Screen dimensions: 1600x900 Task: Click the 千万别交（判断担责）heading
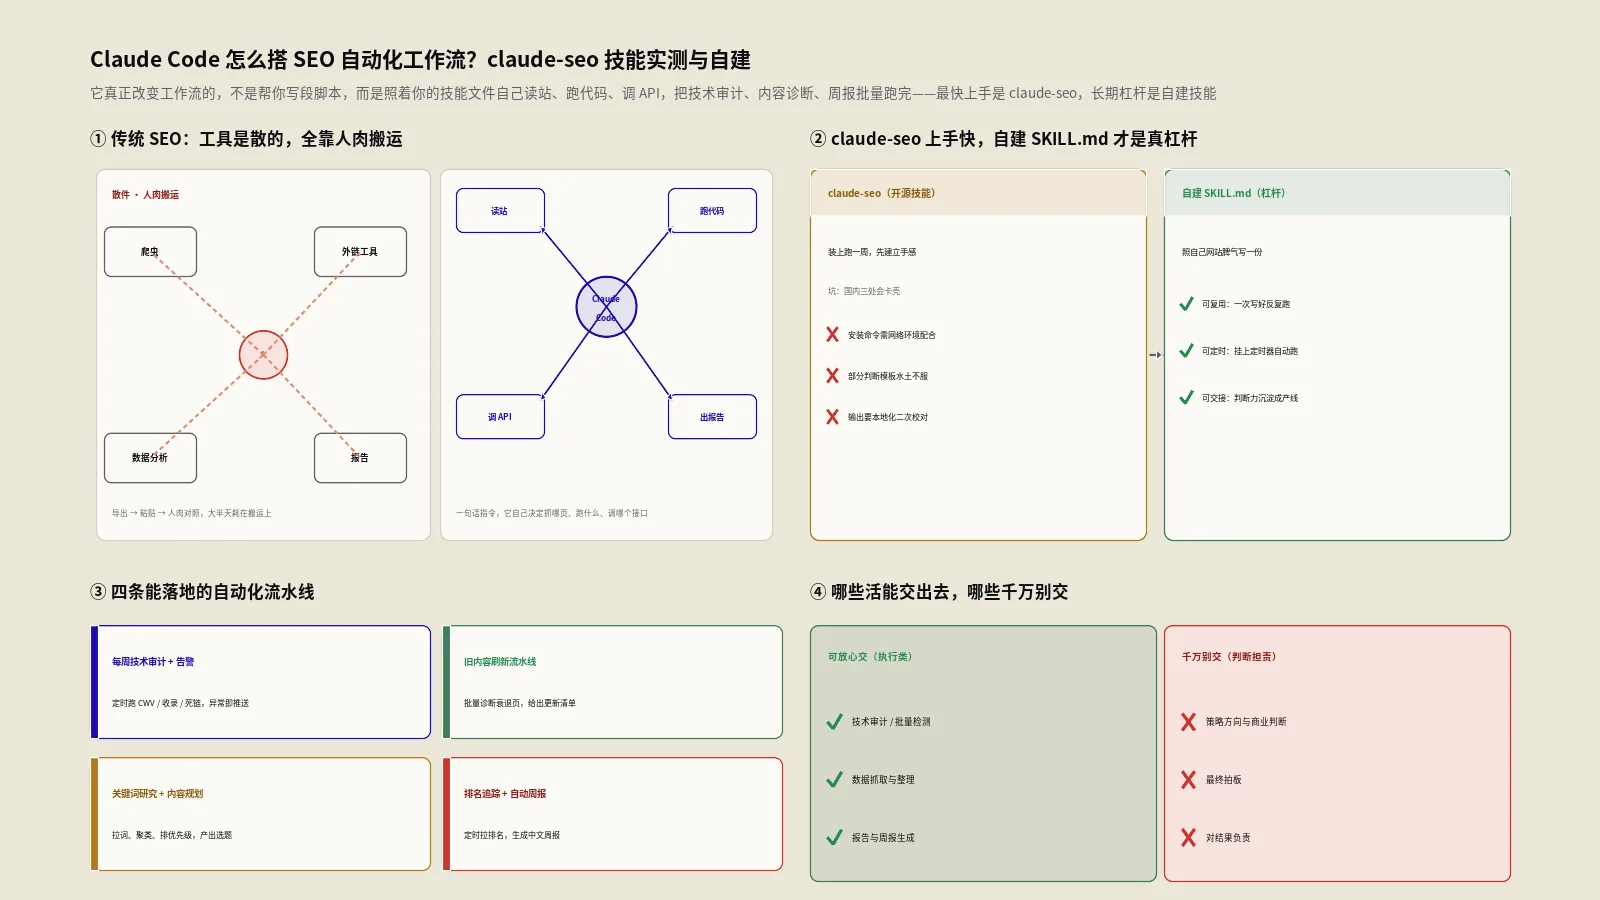tap(1229, 657)
